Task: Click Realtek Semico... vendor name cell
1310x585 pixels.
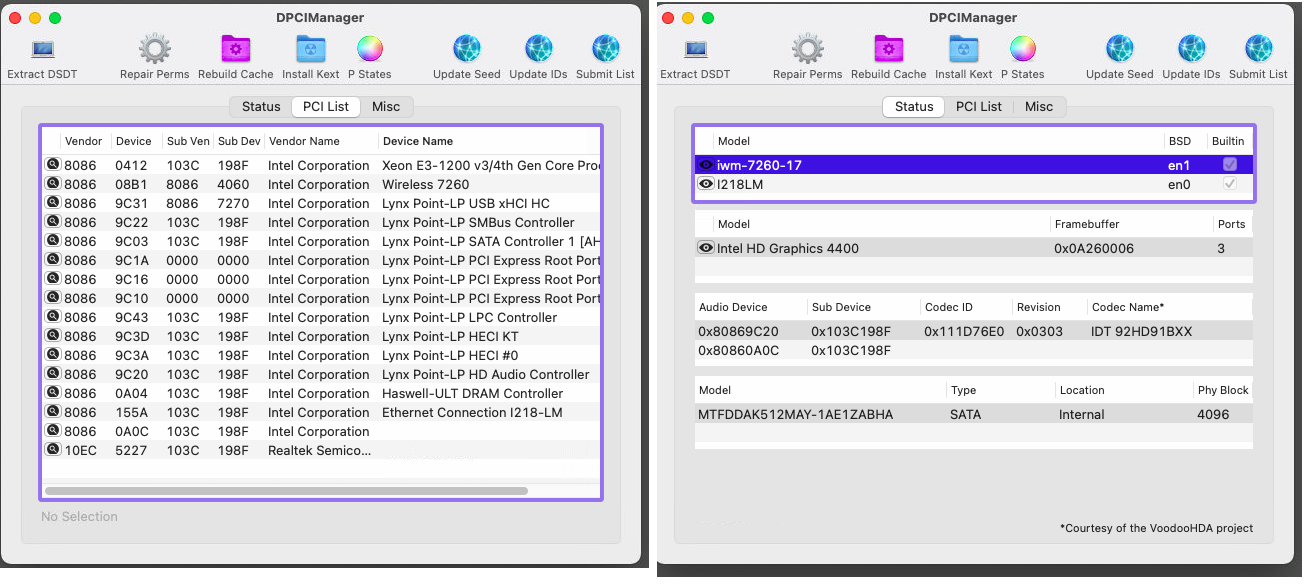Action: 319,450
